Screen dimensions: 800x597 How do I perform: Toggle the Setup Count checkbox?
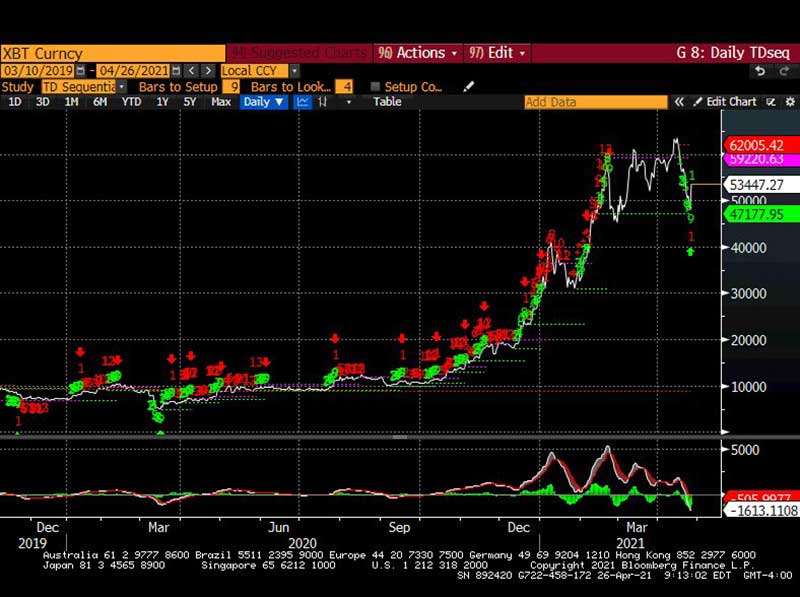click(376, 87)
